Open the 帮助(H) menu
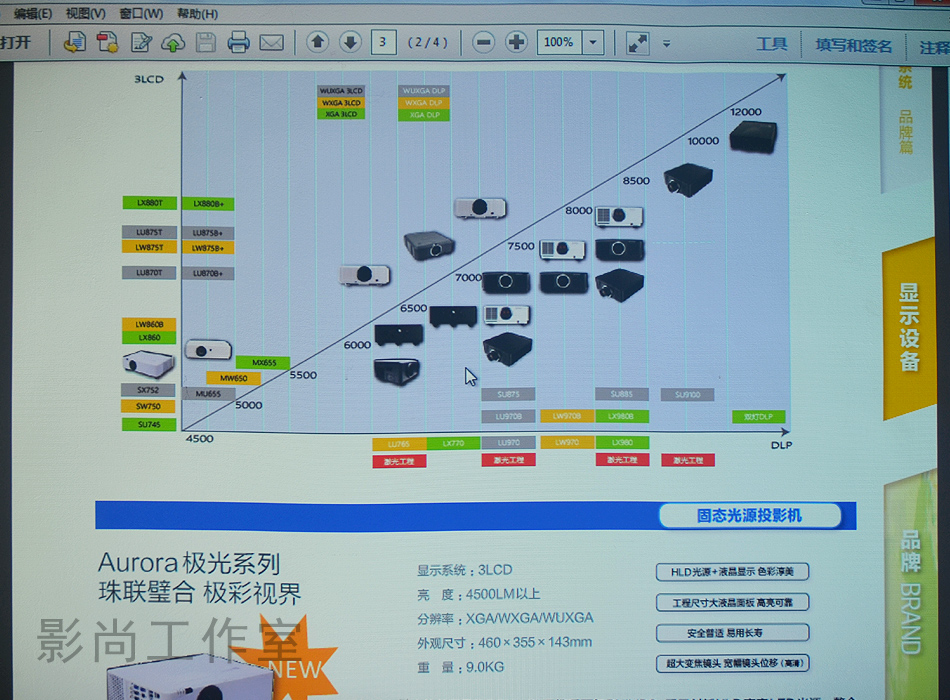This screenshot has width=950, height=700. (x=198, y=13)
